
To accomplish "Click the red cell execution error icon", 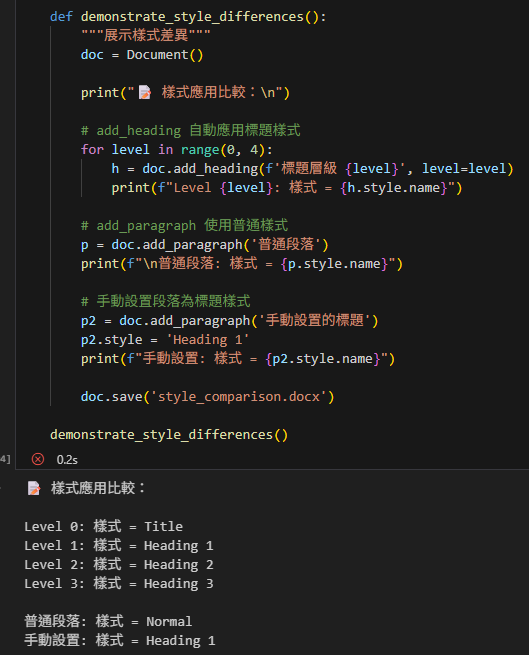I will click(38, 460).
